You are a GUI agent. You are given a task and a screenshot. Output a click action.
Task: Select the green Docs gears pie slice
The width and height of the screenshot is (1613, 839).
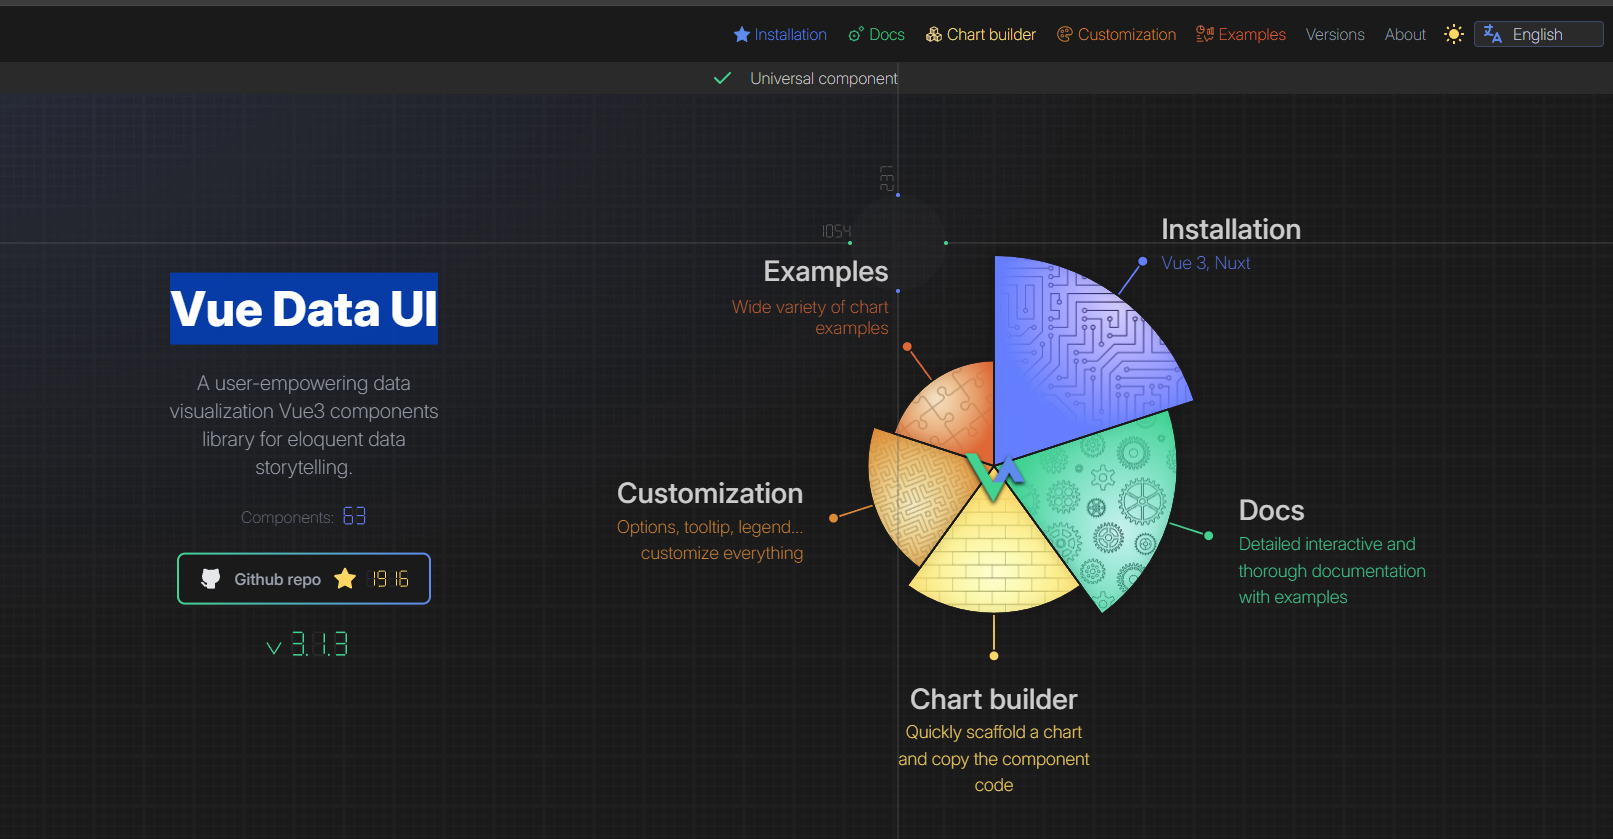(1110, 500)
